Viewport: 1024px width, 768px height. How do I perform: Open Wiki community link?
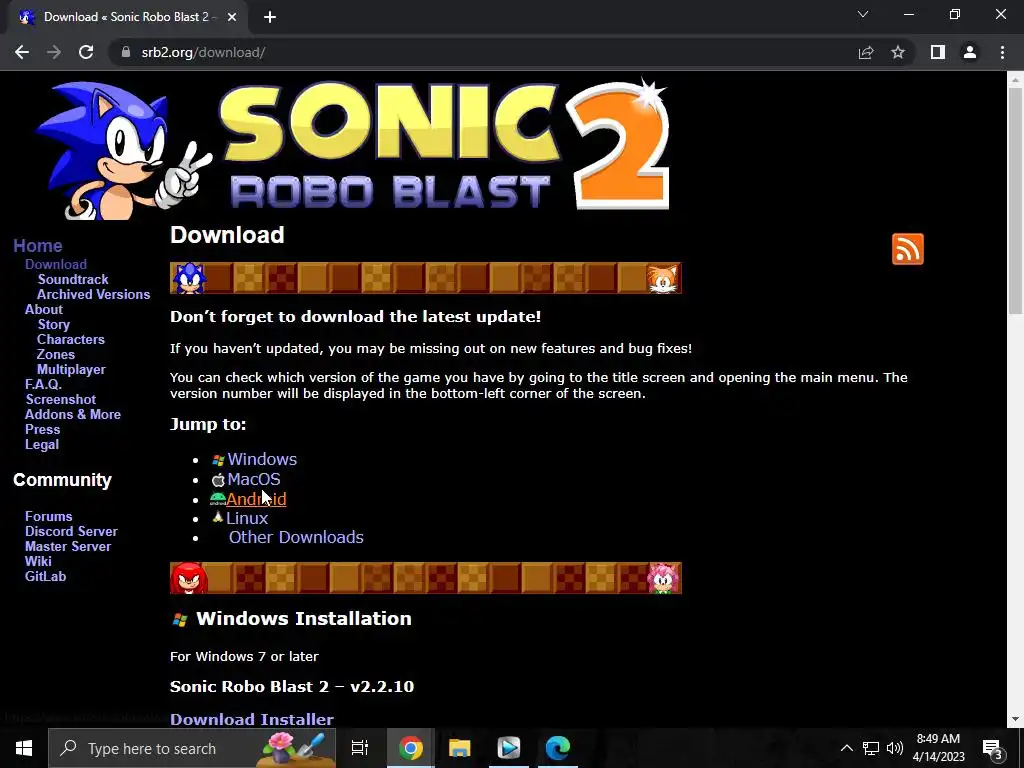38,561
